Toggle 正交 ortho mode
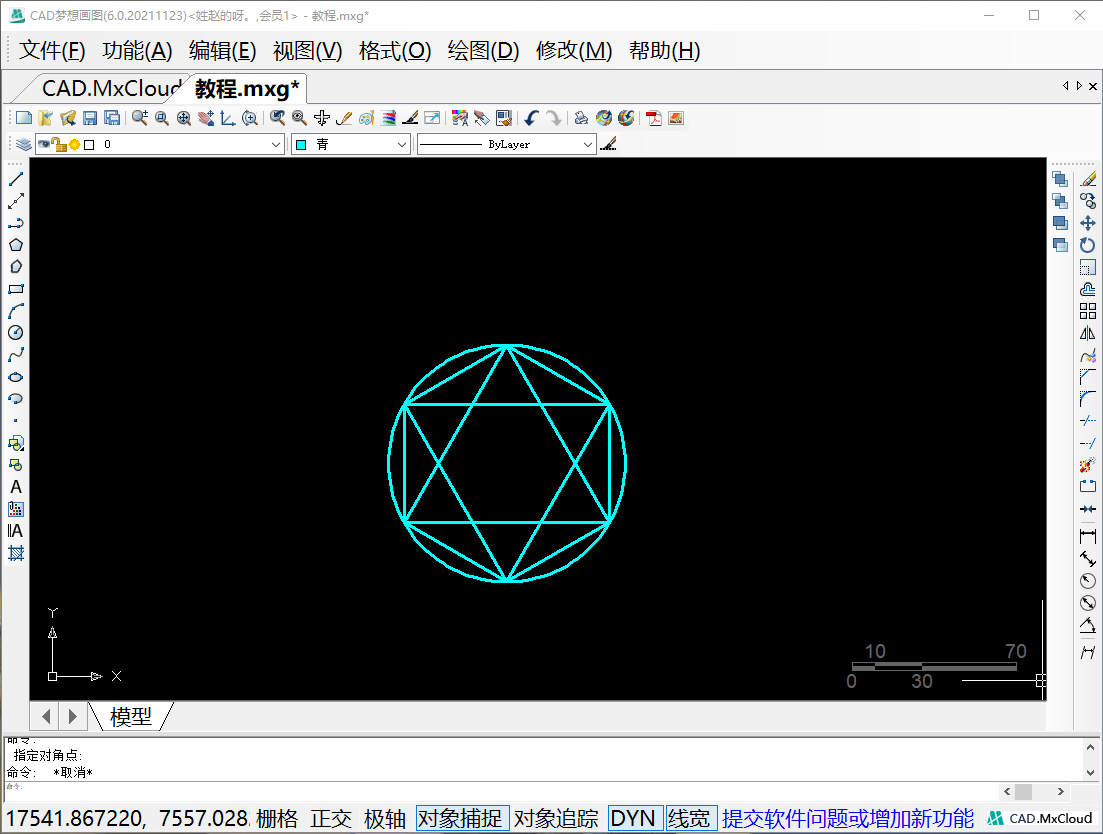Viewport: 1103px width, 834px height. (x=331, y=819)
